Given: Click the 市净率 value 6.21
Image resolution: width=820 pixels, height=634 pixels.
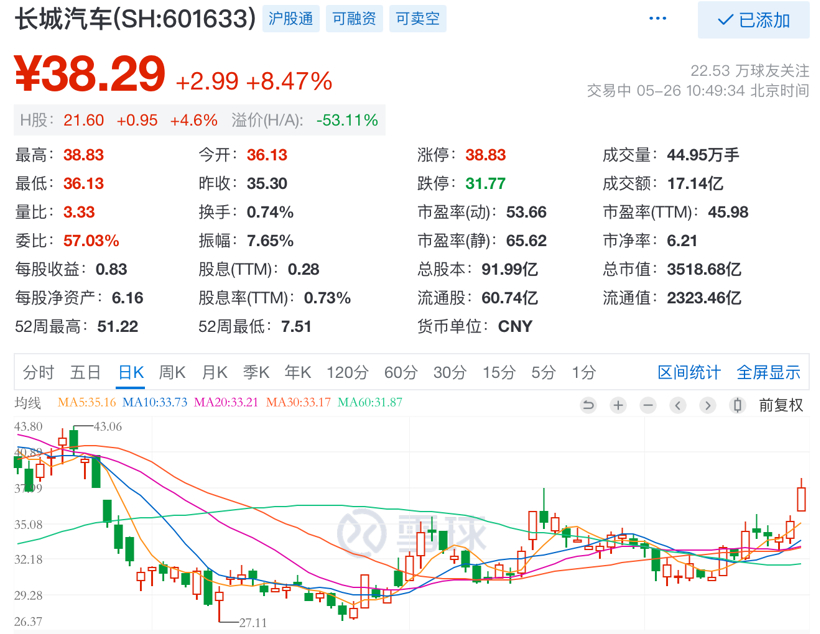Looking at the screenshot, I should click(x=682, y=241).
